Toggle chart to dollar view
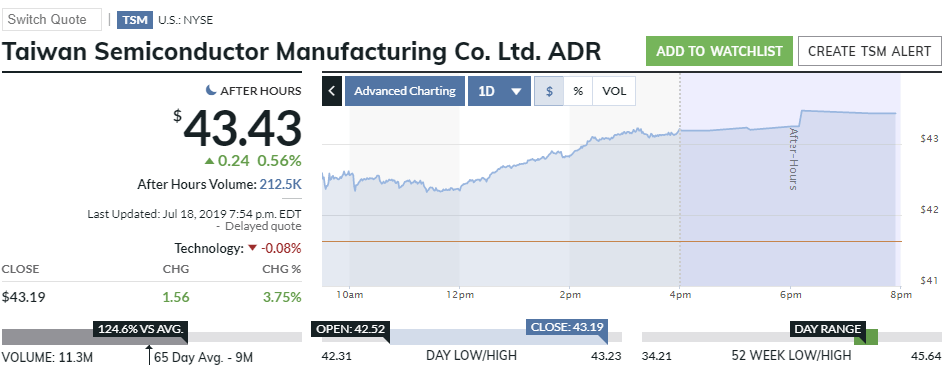Viewport: 946px width, 380px height. [x=549, y=91]
